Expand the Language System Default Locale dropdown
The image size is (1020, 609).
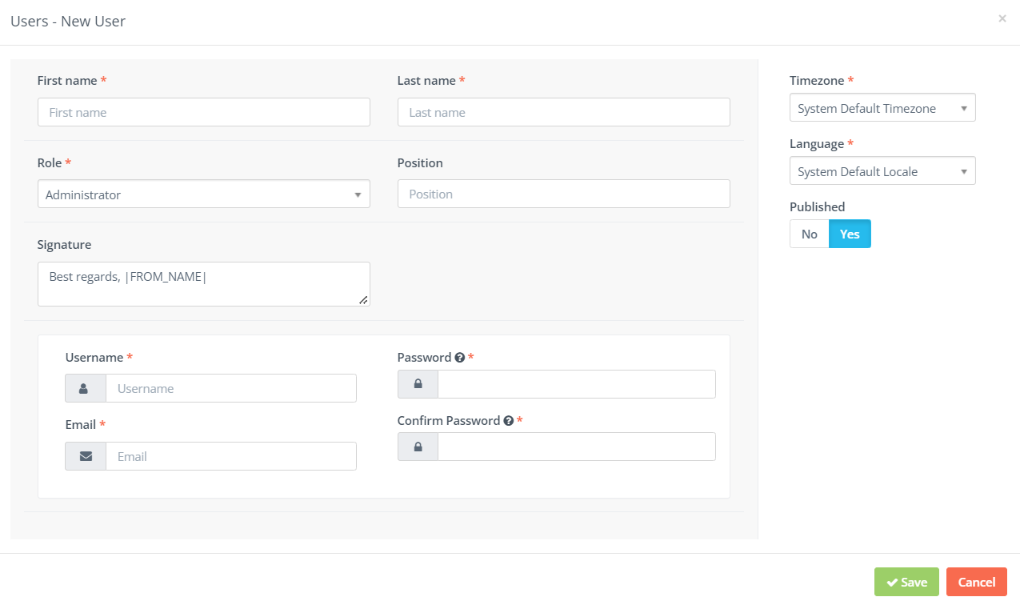[x=882, y=171]
